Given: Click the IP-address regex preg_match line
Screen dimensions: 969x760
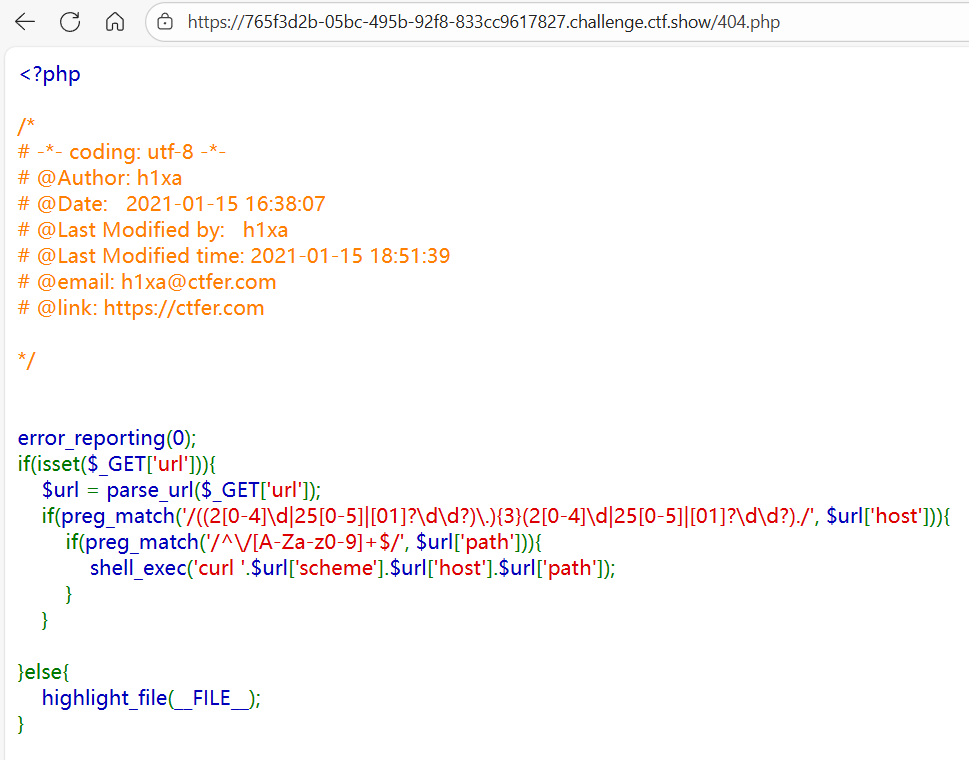Looking at the screenshot, I should click(x=496, y=516).
